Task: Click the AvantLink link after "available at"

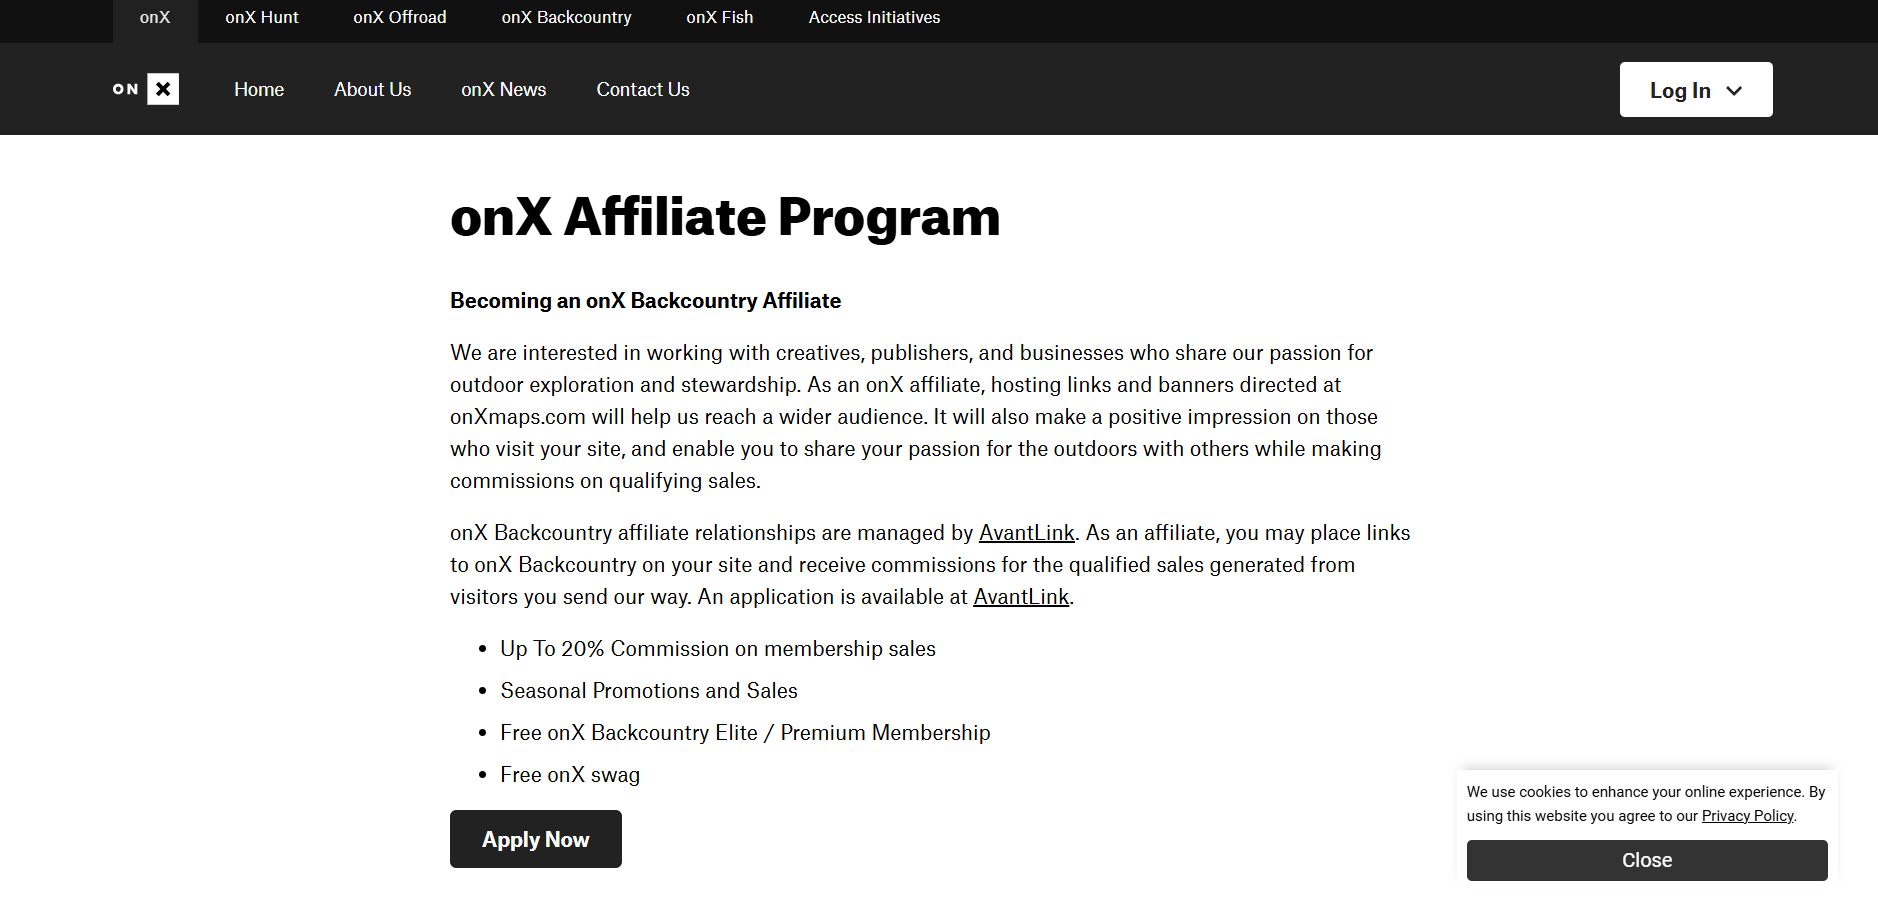Action: click(1021, 597)
